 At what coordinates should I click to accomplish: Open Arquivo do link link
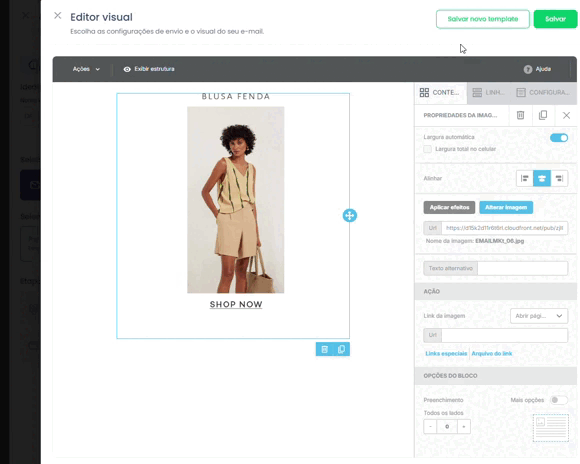point(492,353)
